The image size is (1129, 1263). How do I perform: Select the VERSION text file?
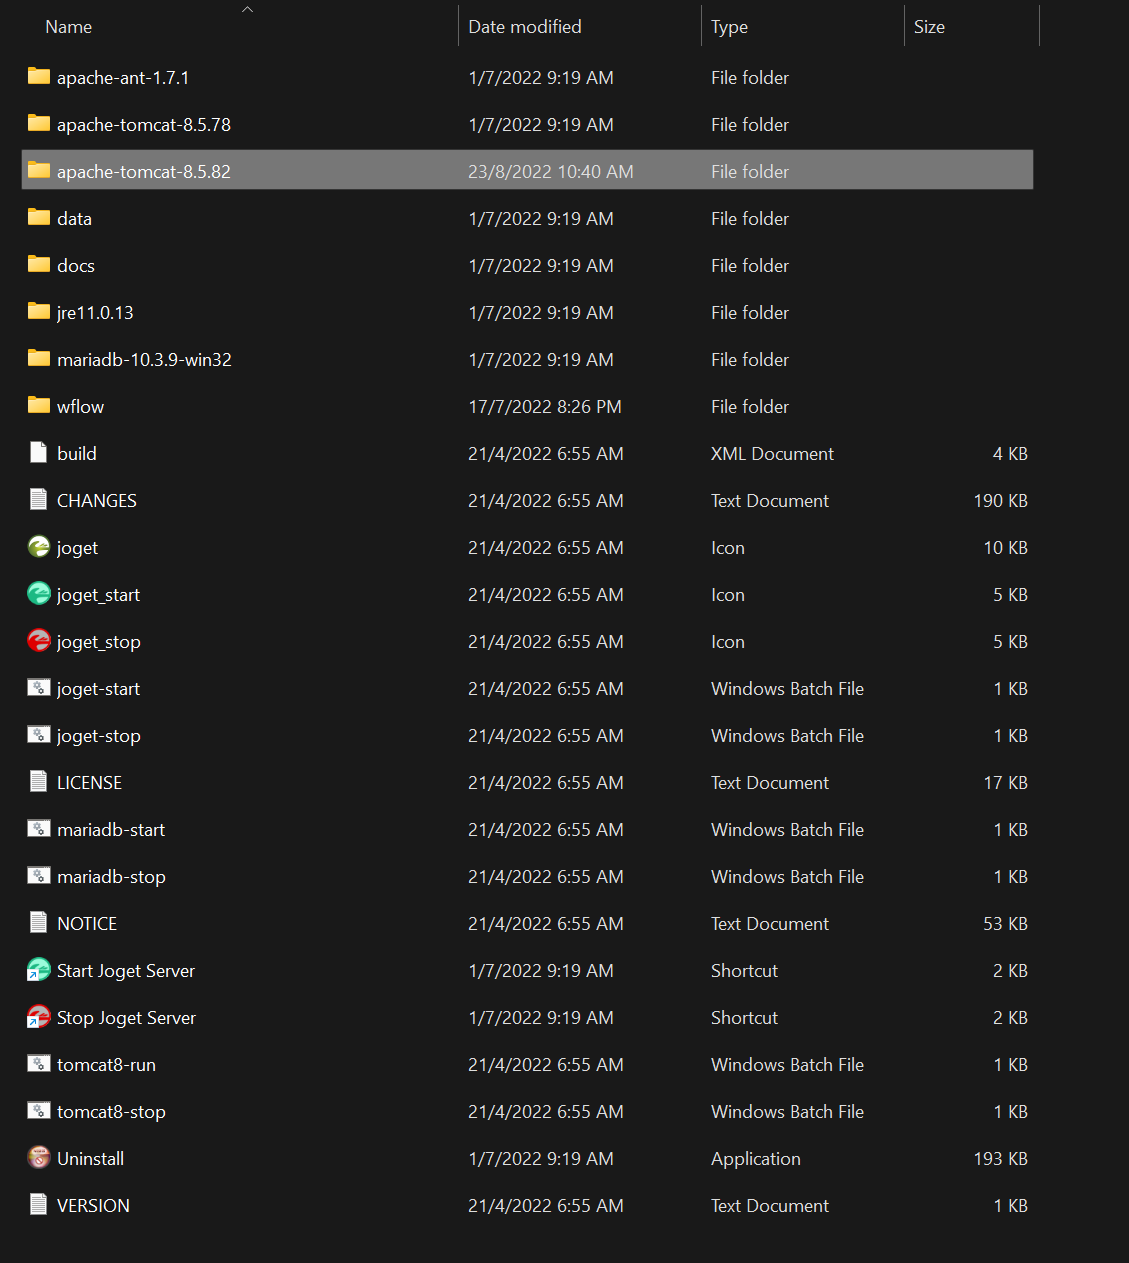pyautogui.click(x=93, y=1206)
